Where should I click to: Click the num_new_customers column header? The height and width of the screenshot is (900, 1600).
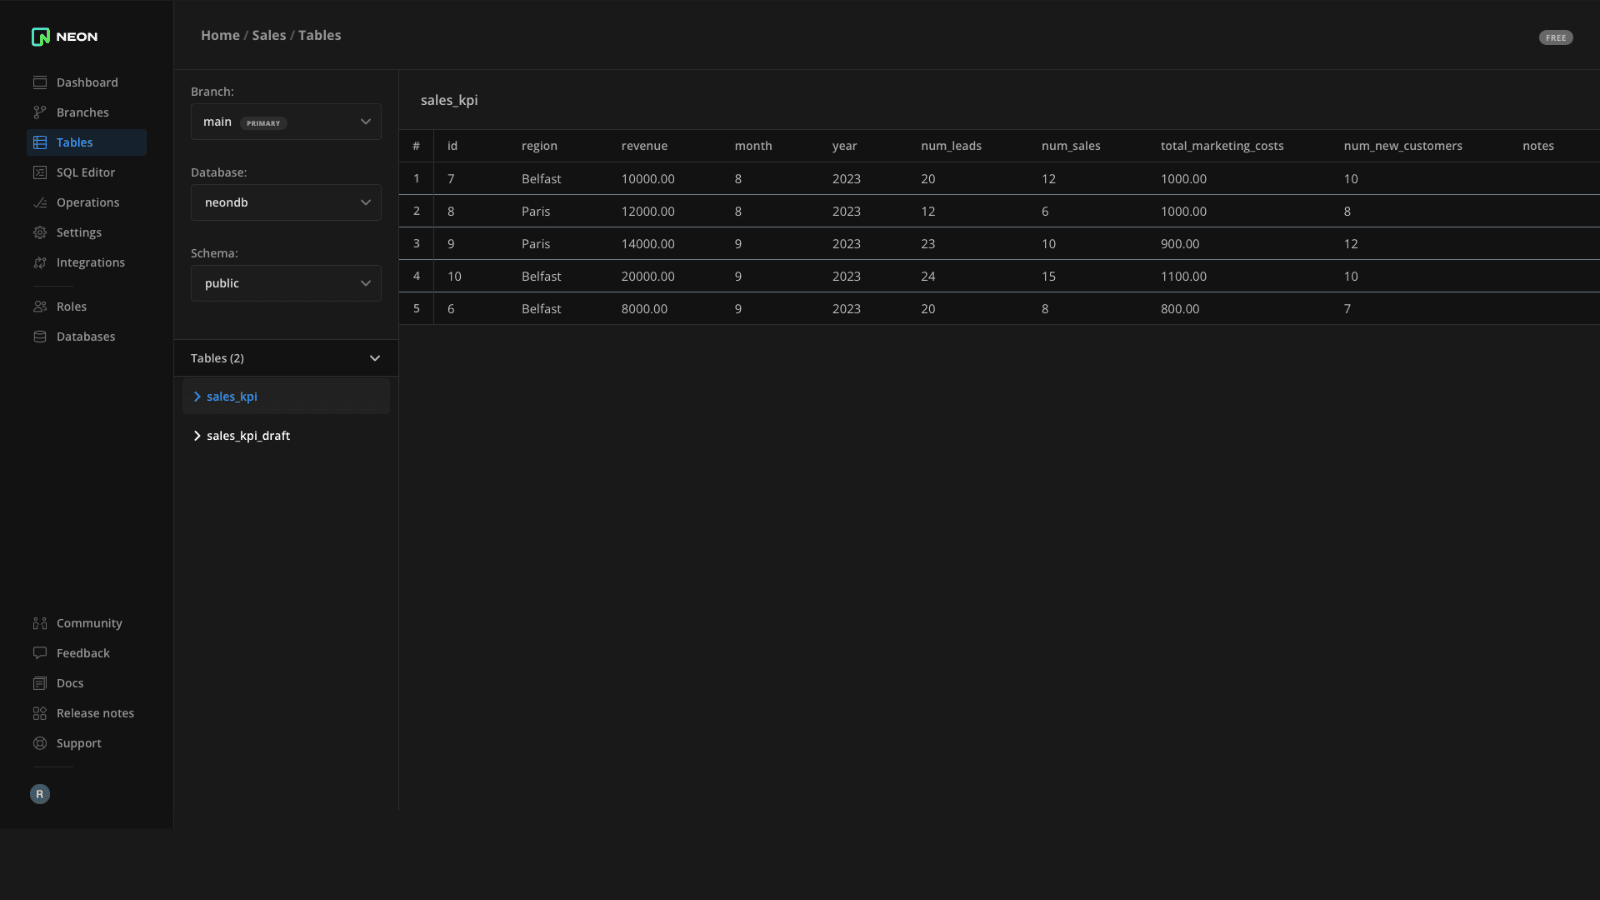click(x=1403, y=146)
